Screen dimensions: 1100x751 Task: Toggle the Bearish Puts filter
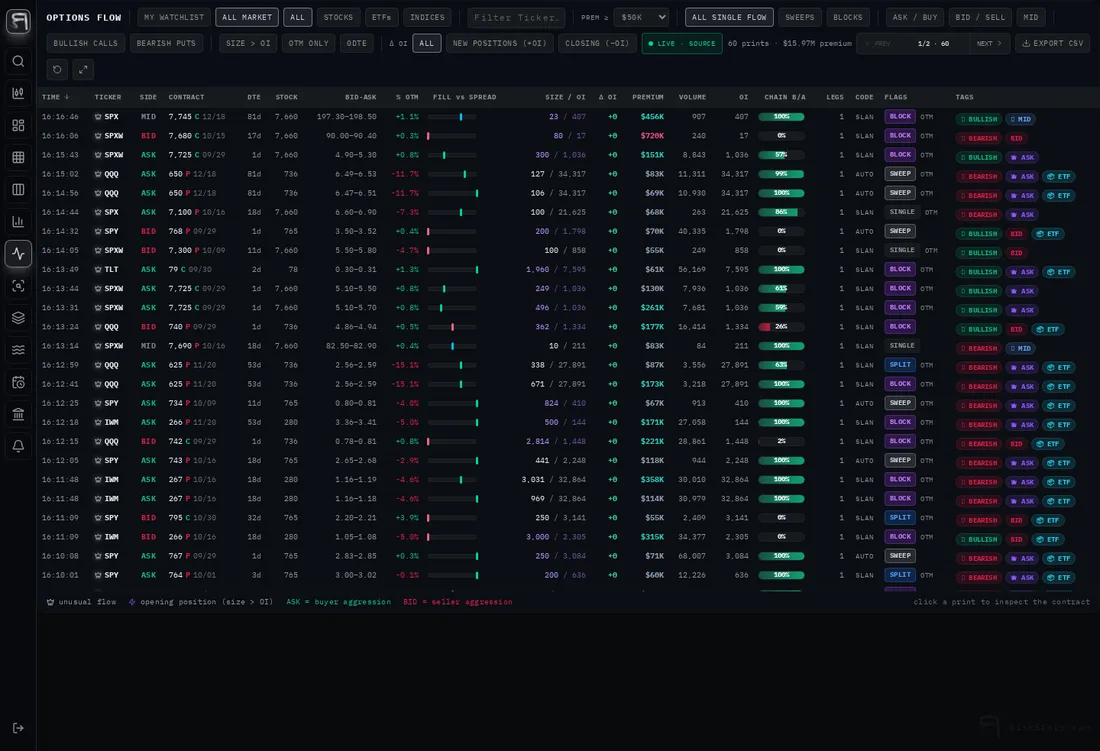pos(166,43)
